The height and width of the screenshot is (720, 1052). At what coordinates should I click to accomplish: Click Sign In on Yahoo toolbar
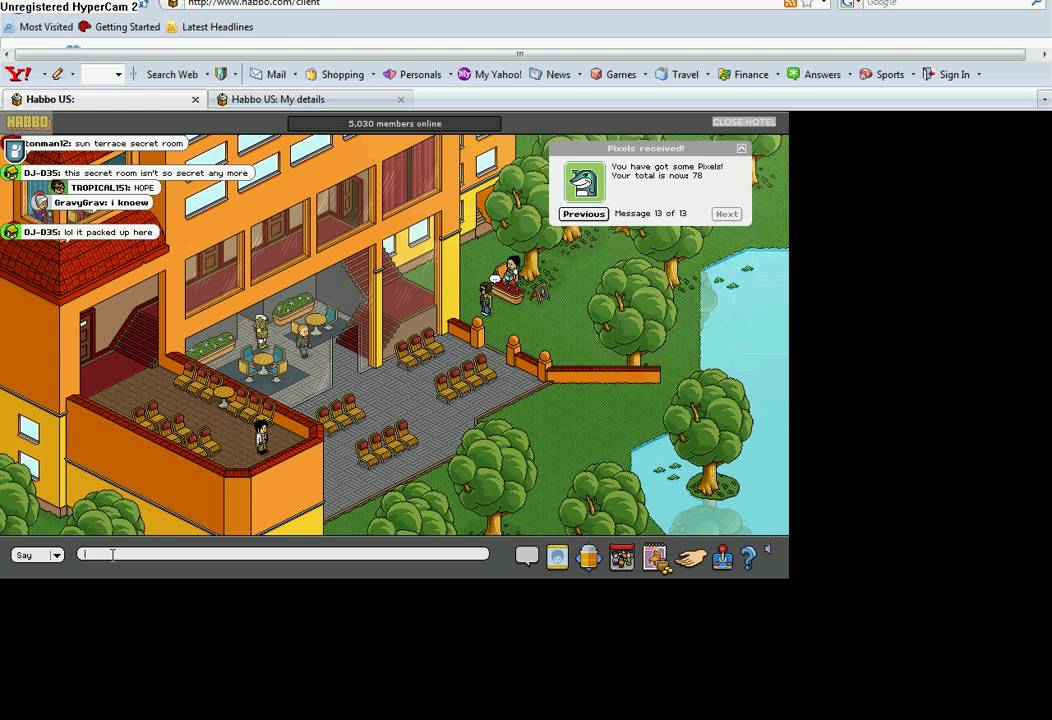[946, 74]
